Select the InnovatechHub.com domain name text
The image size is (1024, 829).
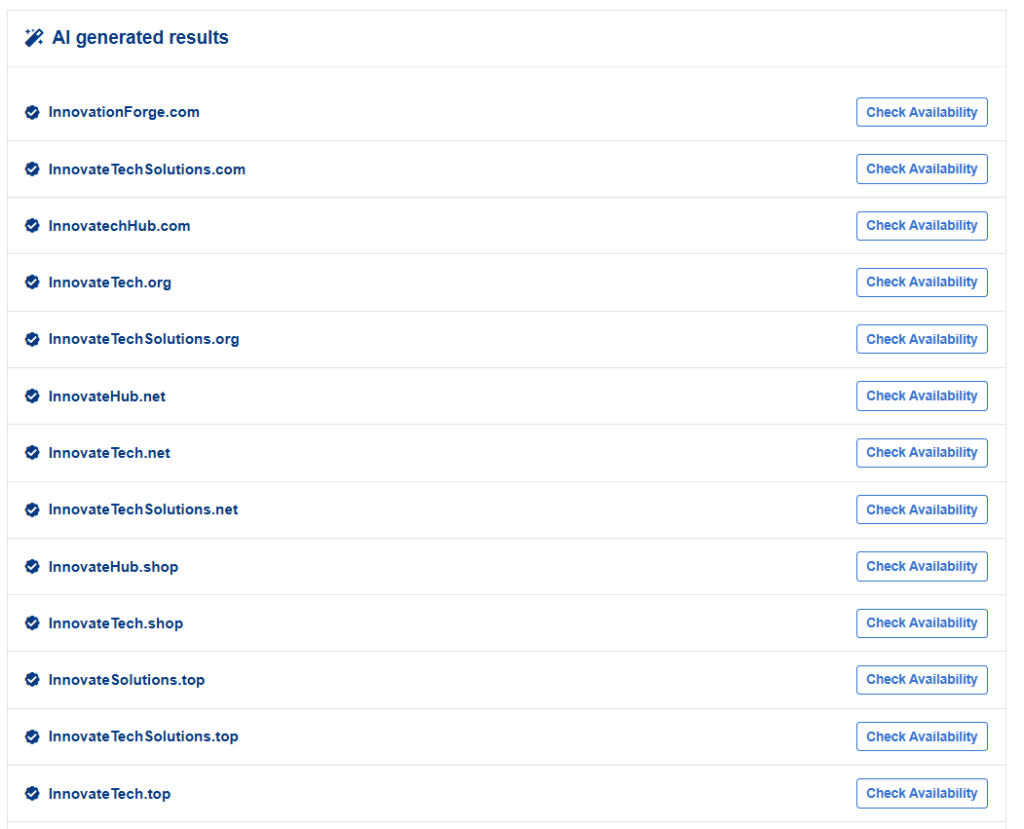click(120, 226)
